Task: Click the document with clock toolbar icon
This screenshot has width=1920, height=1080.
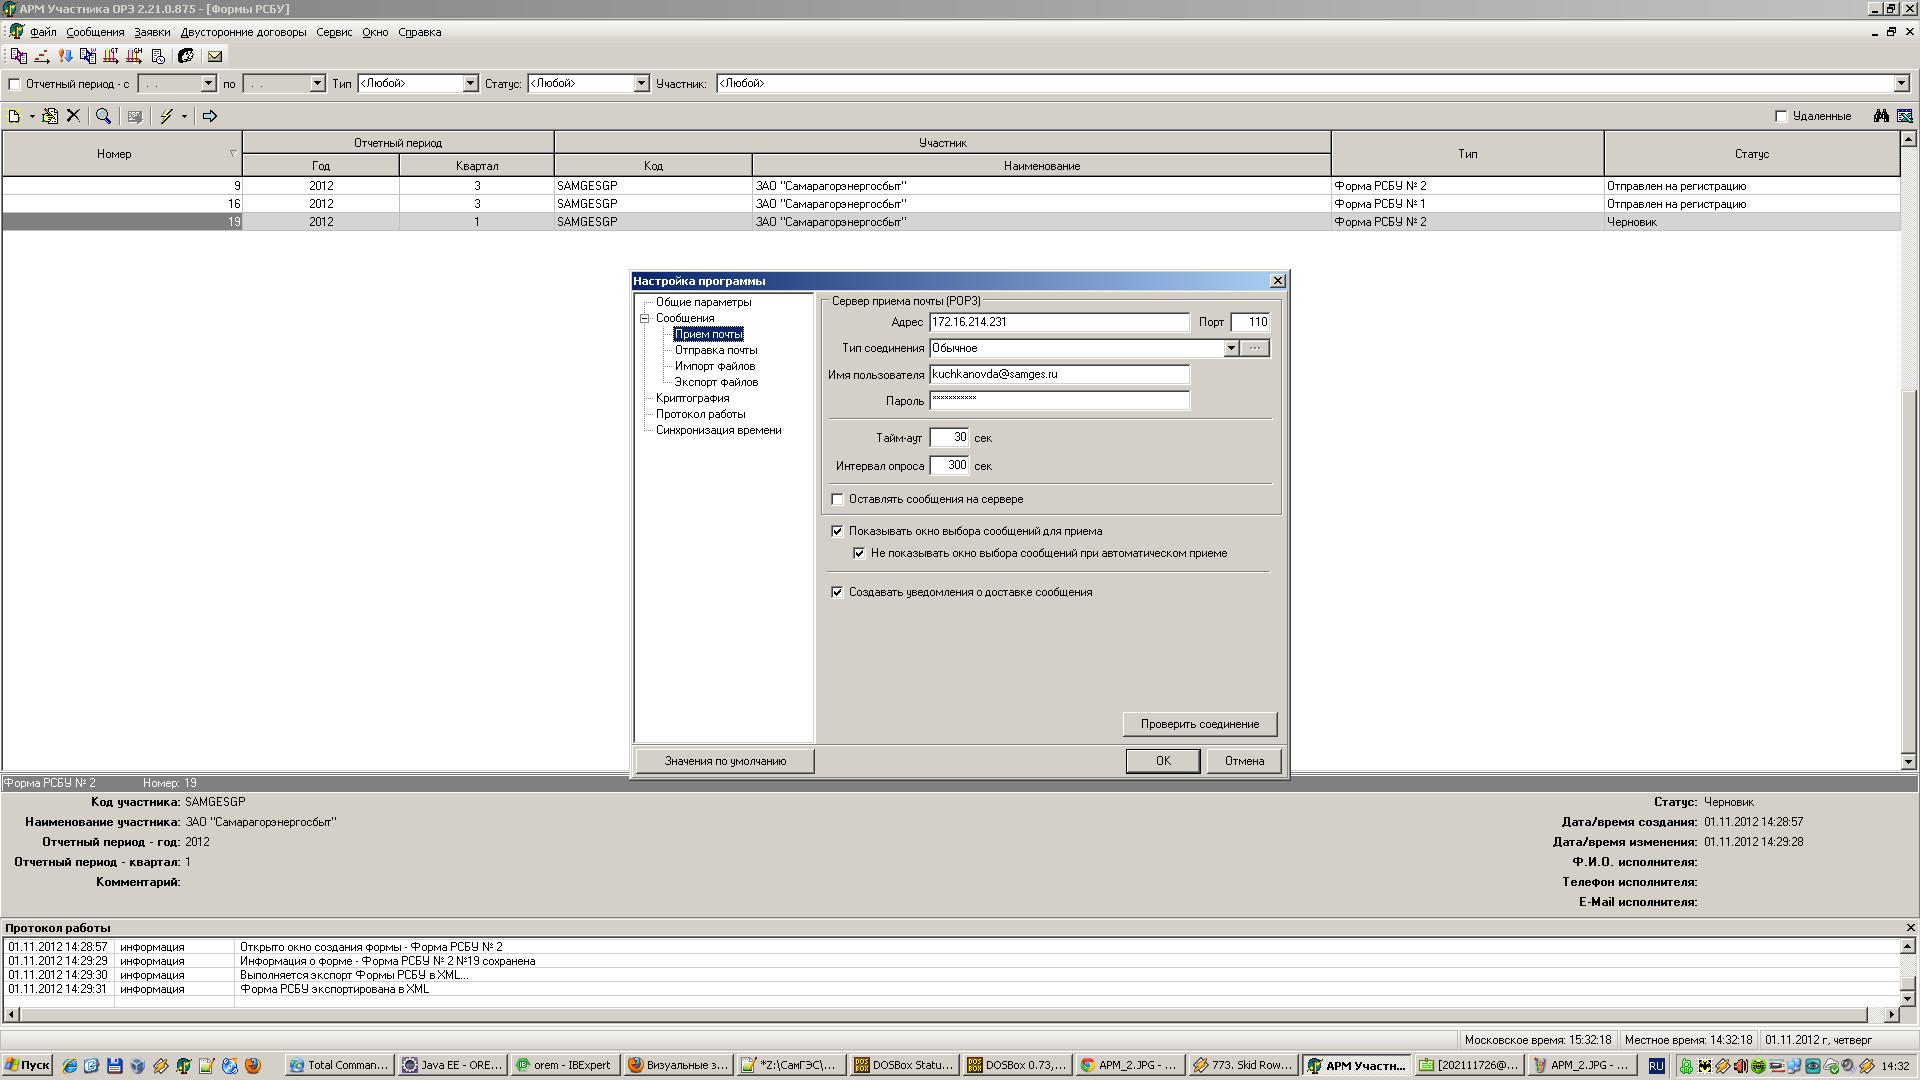Action: click(158, 57)
